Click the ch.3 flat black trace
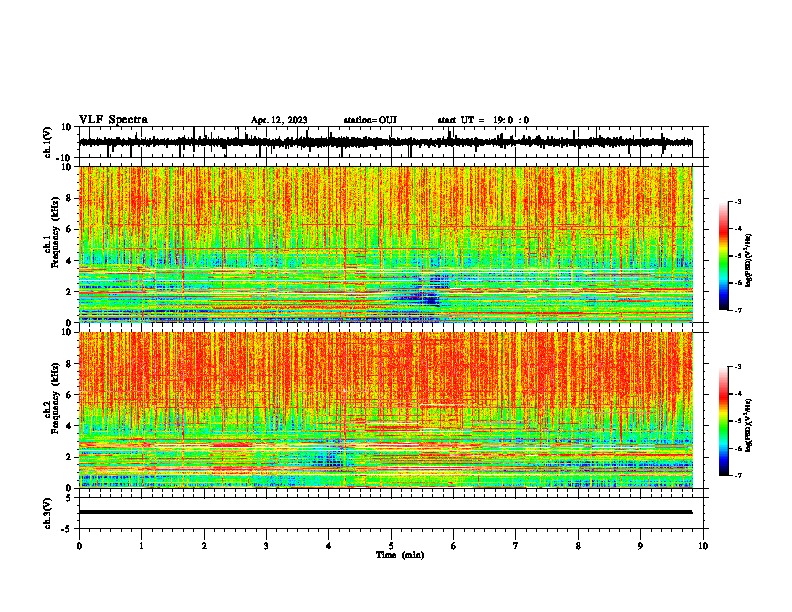 click(x=386, y=512)
